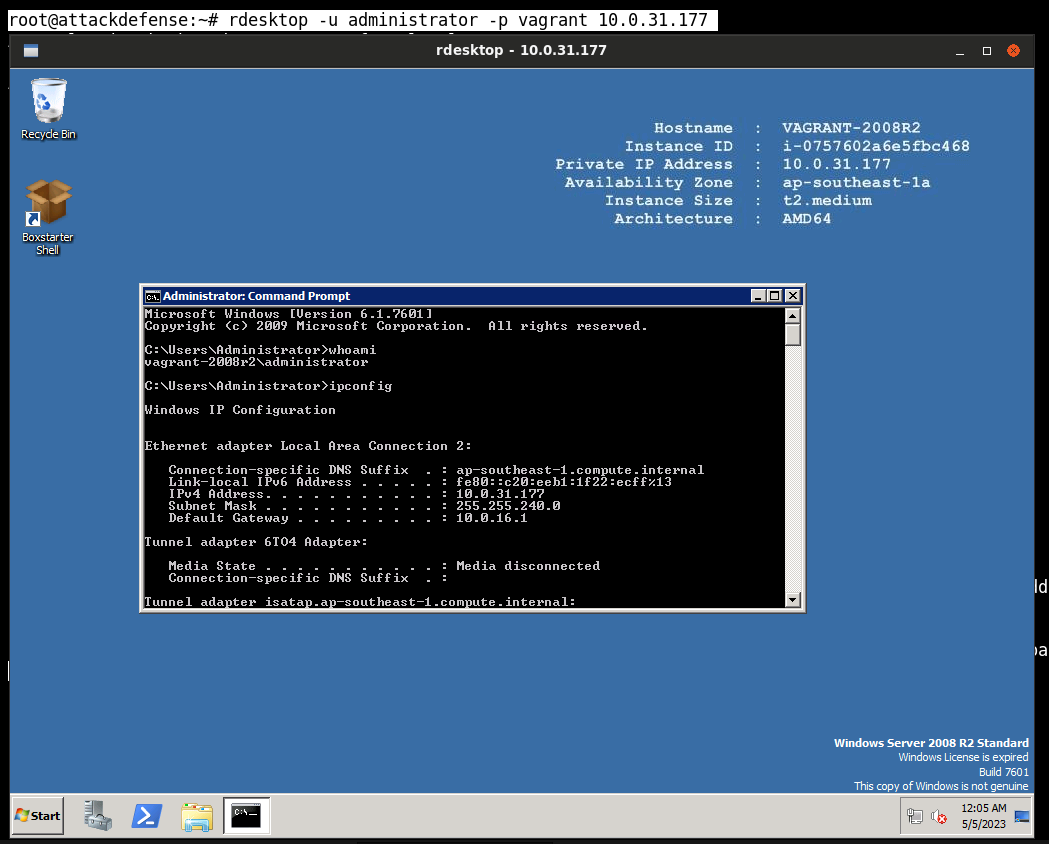Click the Start button on taskbar

(x=38, y=815)
